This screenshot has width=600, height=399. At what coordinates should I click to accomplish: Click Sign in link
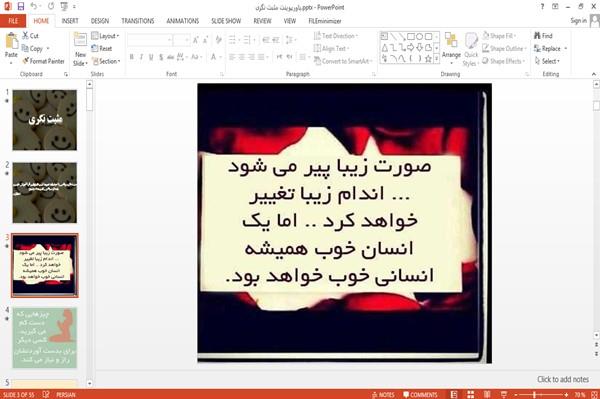(578, 21)
